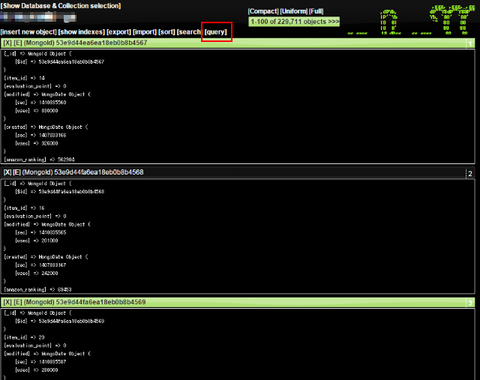
Task: Click the insert new object link
Action: pos(29,32)
